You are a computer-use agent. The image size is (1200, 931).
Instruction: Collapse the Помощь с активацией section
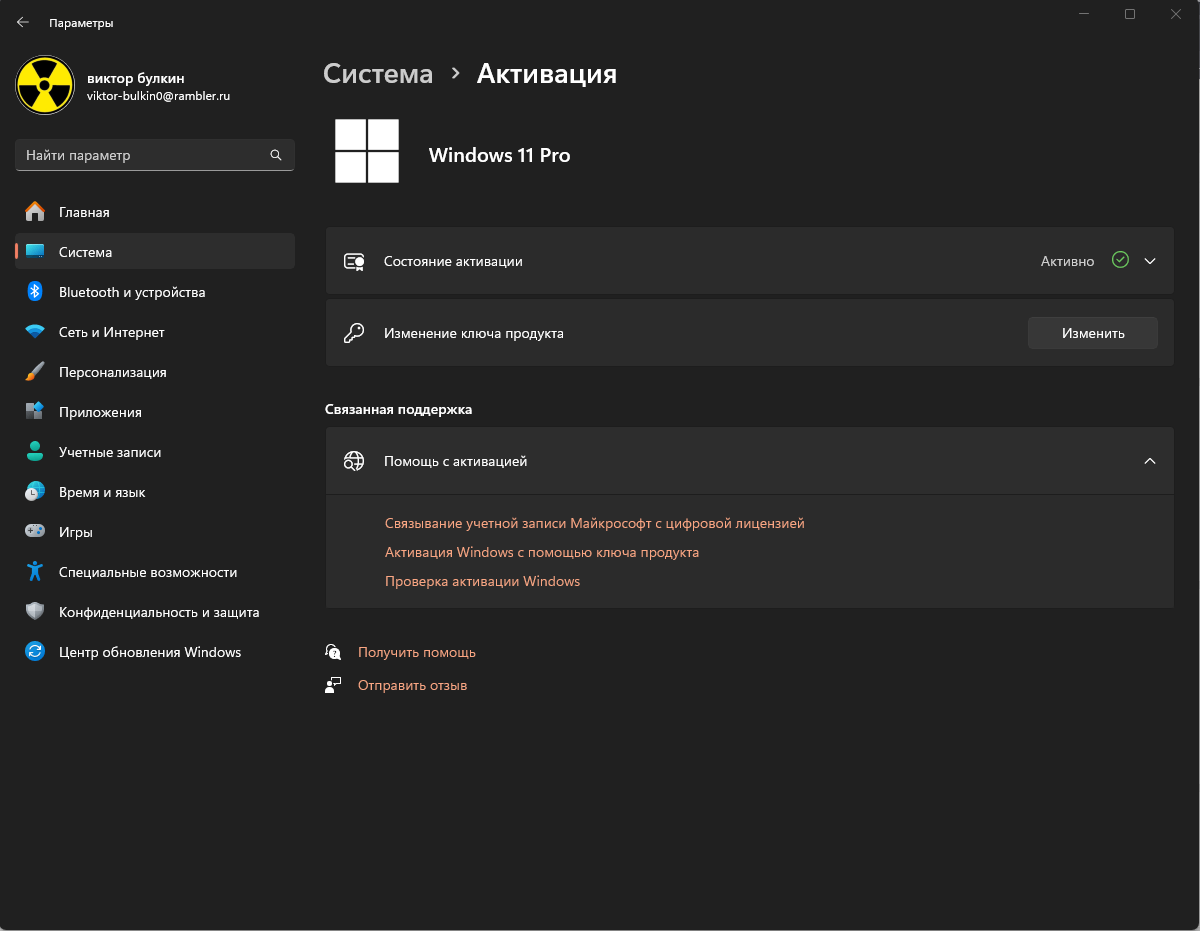pos(1150,461)
